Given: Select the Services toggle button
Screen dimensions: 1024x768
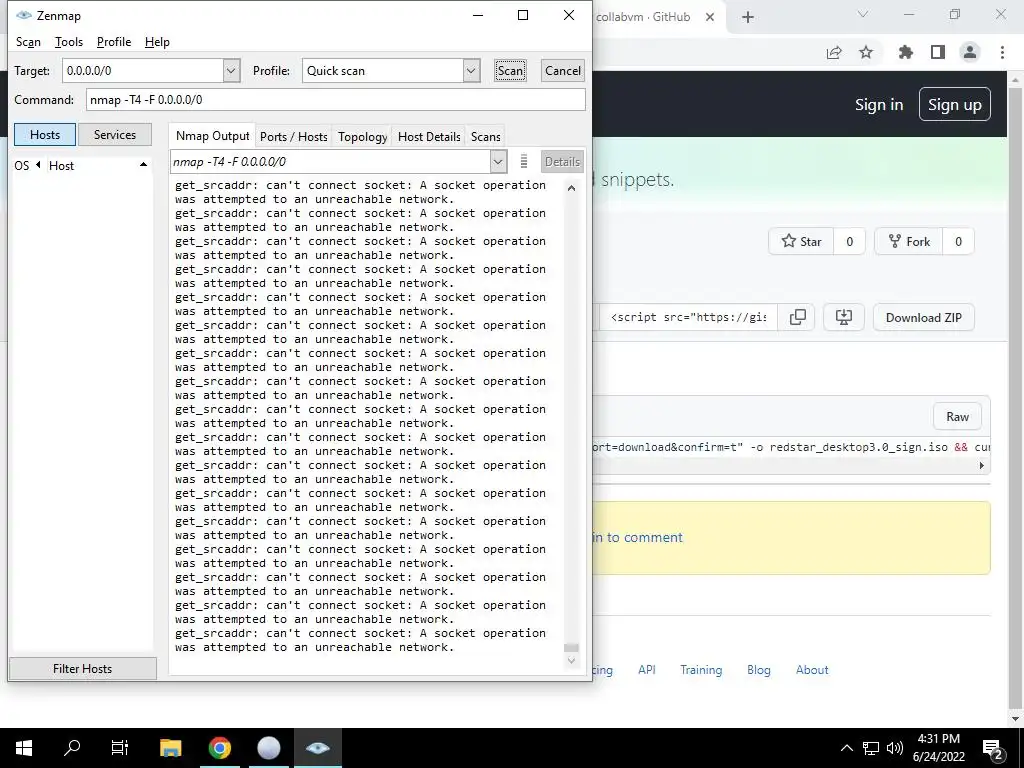Looking at the screenshot, I should pyautogui.click(x=115, y=135).
